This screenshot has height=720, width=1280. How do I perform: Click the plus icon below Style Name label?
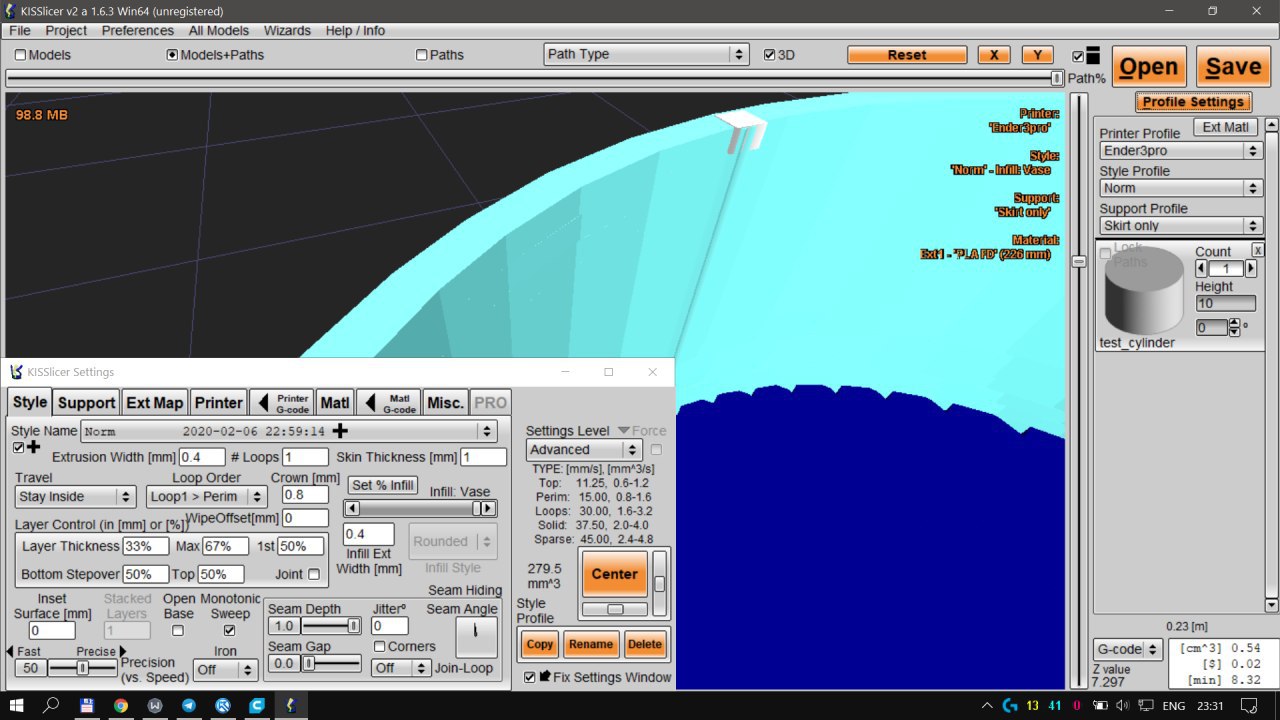pyautogui.click(x=33, y=447)
